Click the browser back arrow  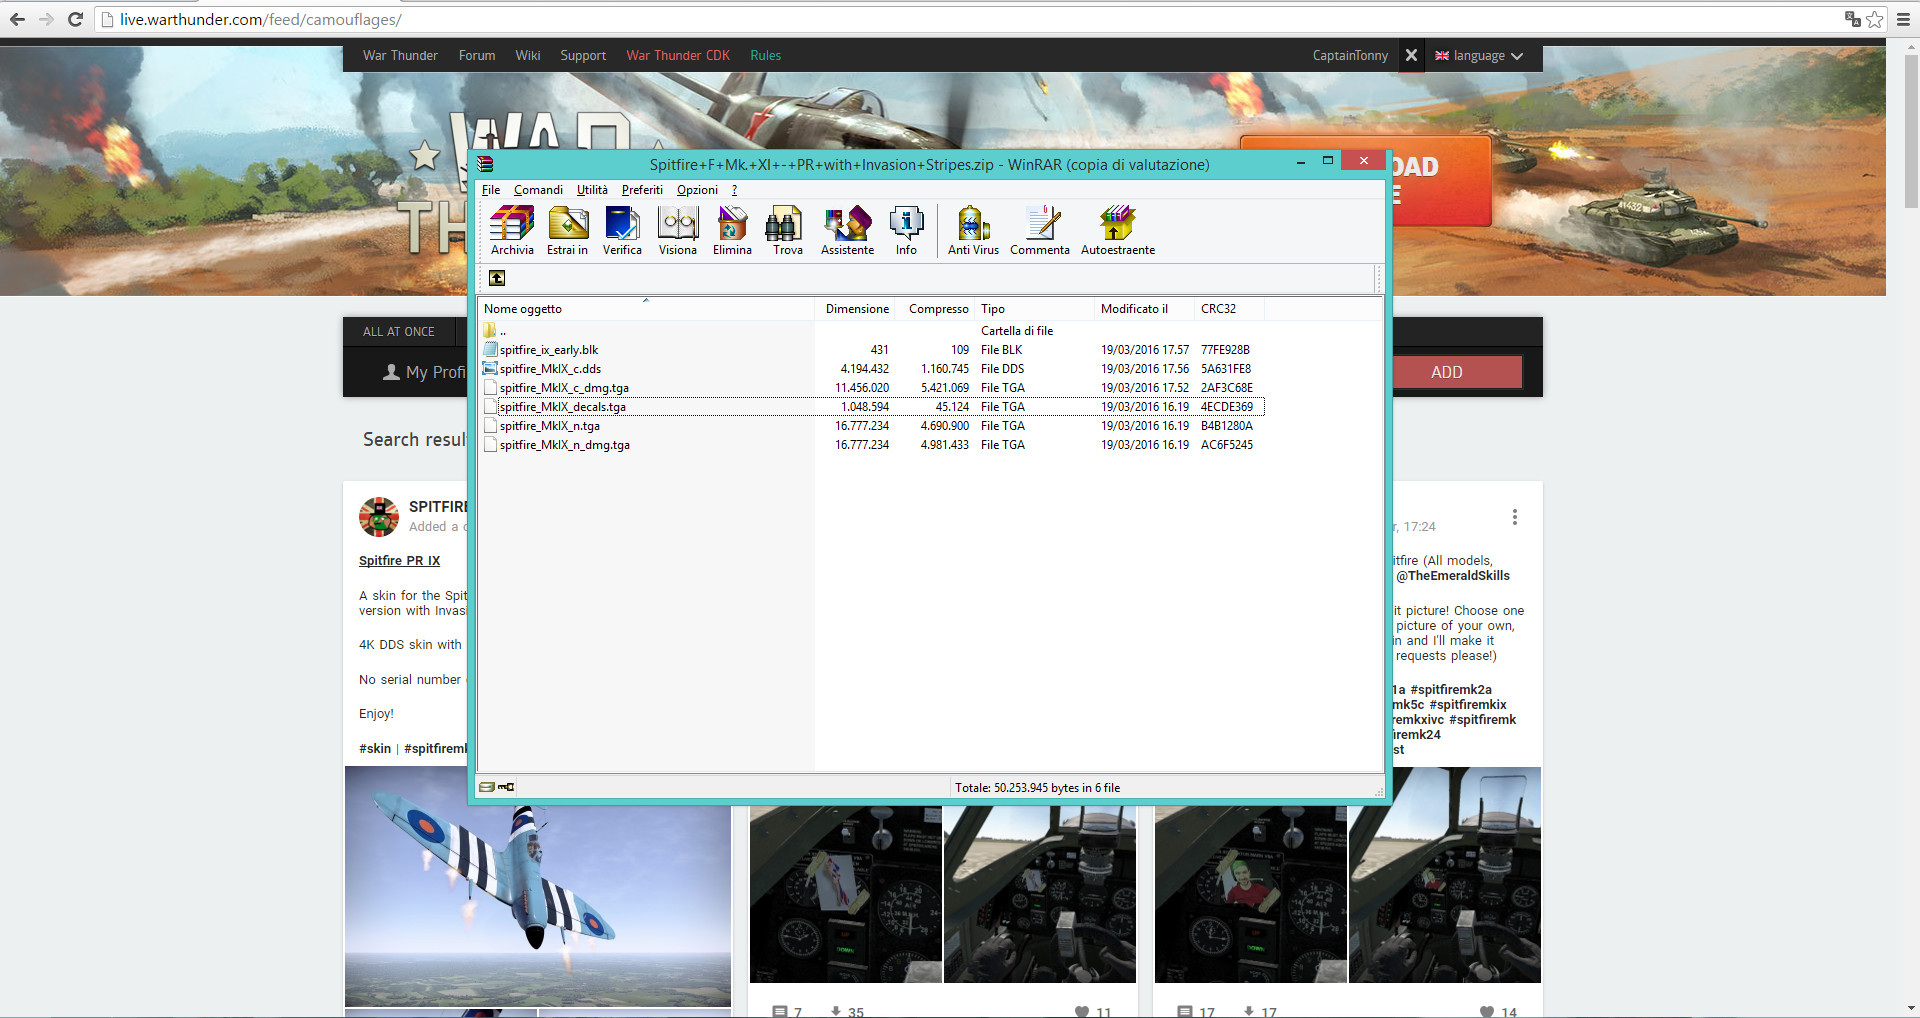(x=17, y=19)
